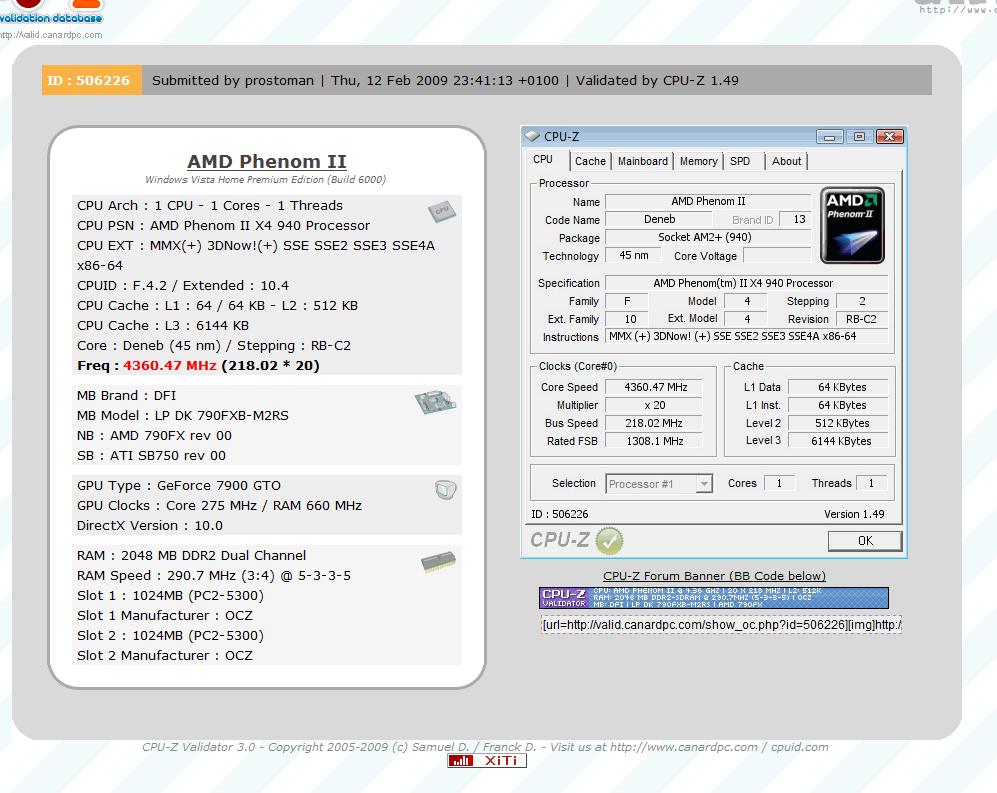Click the RAM stick icon beside RAM info
Screen dimensions: 997x793
pyautogui.click(x=438, y=562)
